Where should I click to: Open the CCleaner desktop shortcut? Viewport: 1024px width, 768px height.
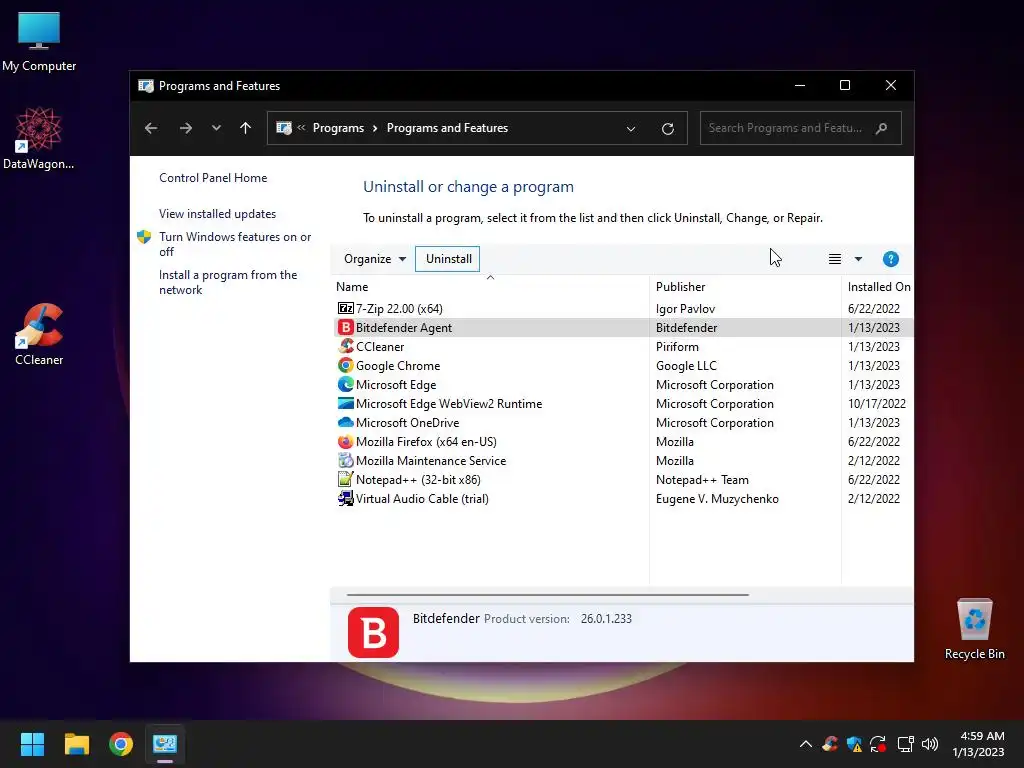(39, 334)
